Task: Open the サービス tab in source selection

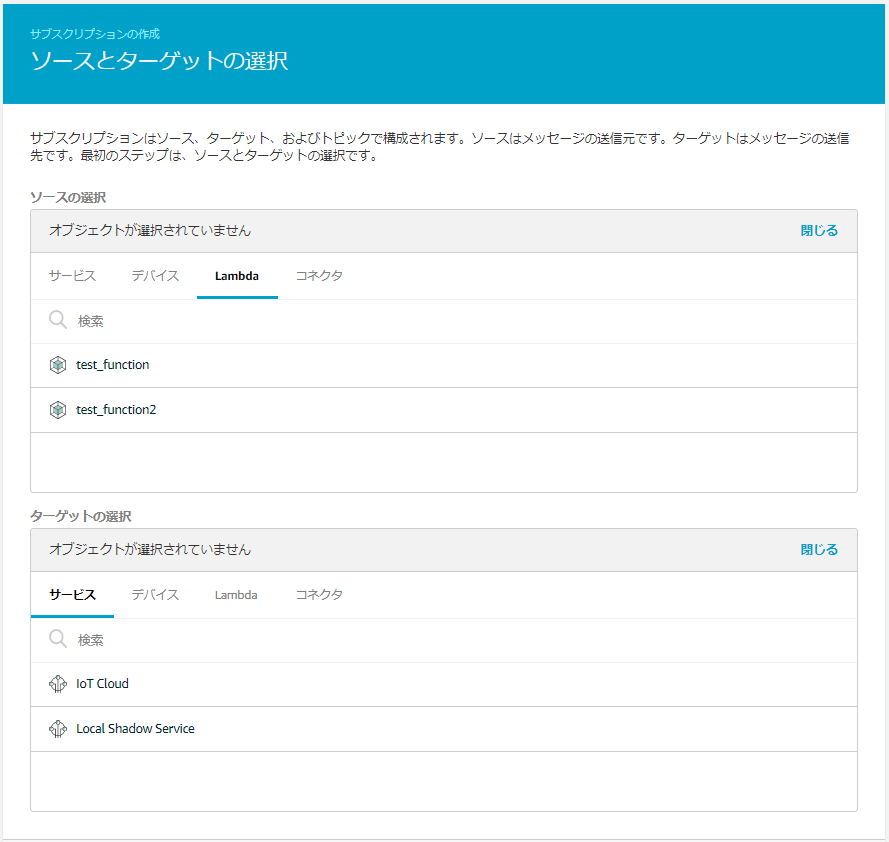Action: pyautogui.click(x=72, y=276)
